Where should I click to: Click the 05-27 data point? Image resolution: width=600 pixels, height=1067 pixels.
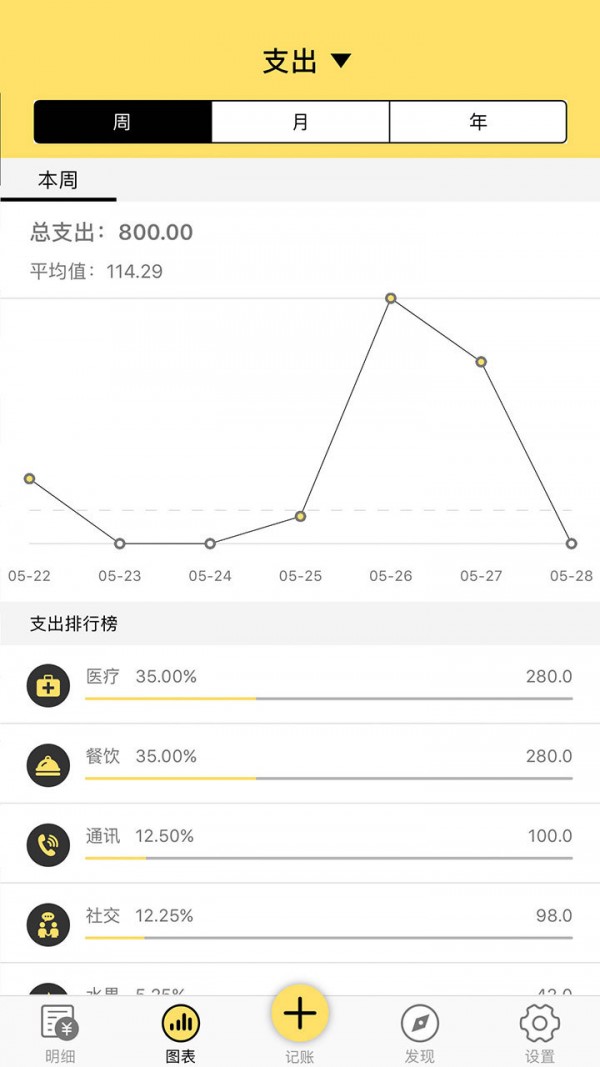coord(481,361)
